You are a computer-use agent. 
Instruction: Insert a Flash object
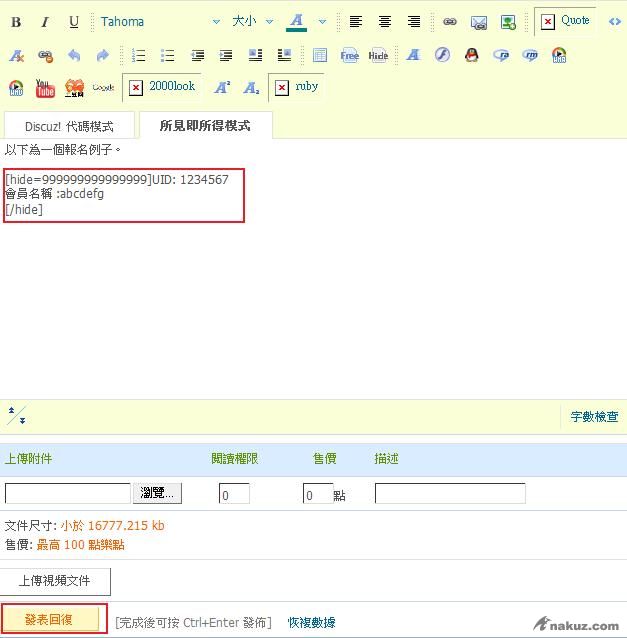[442, 55]
